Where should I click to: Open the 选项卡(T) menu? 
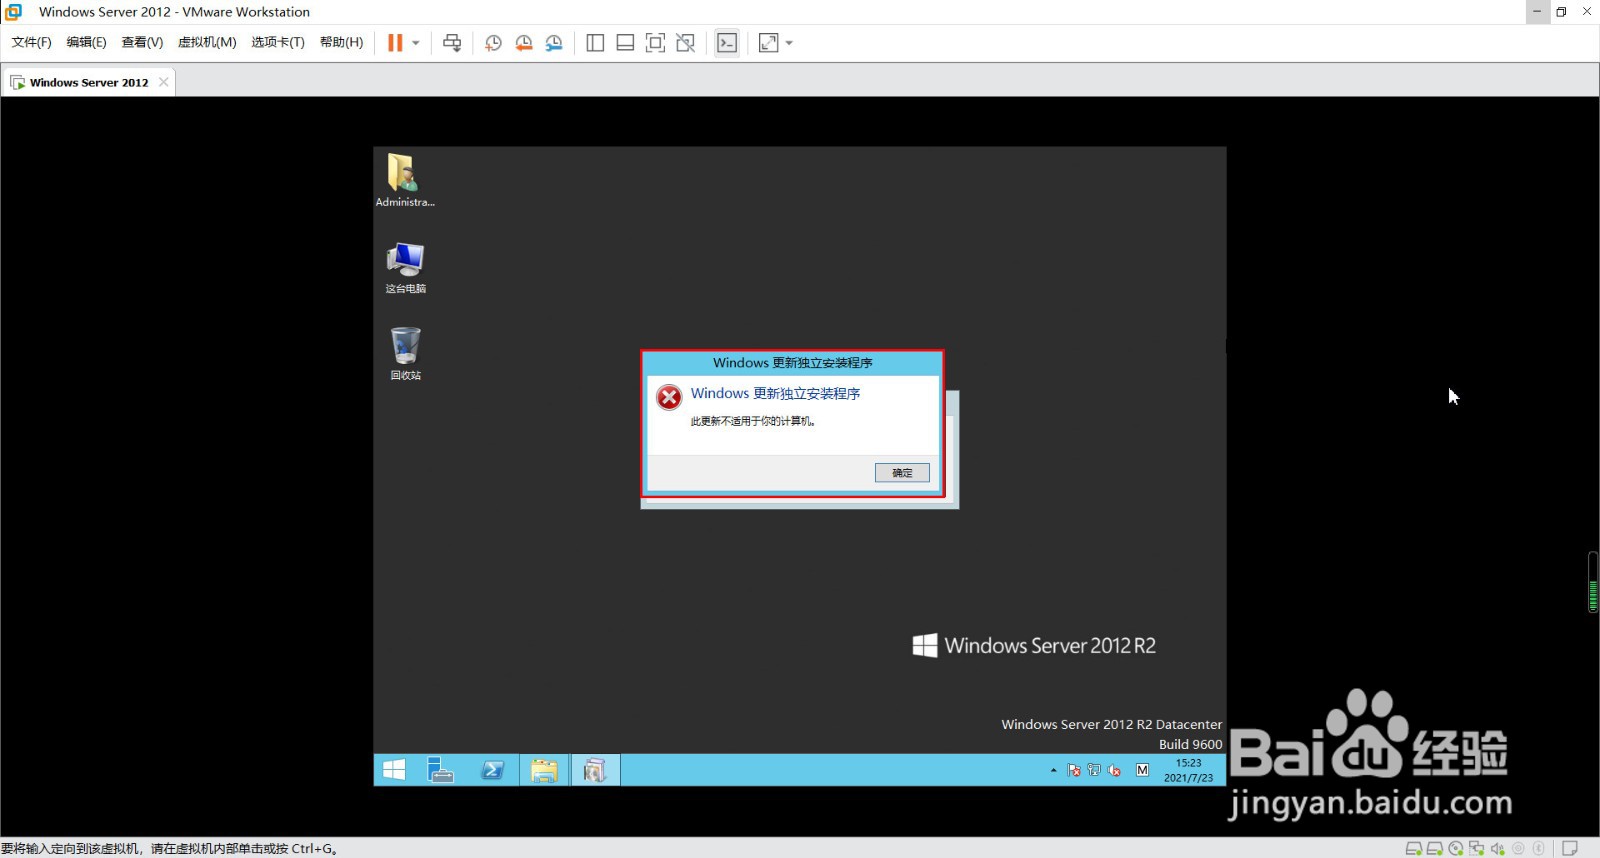278,42
